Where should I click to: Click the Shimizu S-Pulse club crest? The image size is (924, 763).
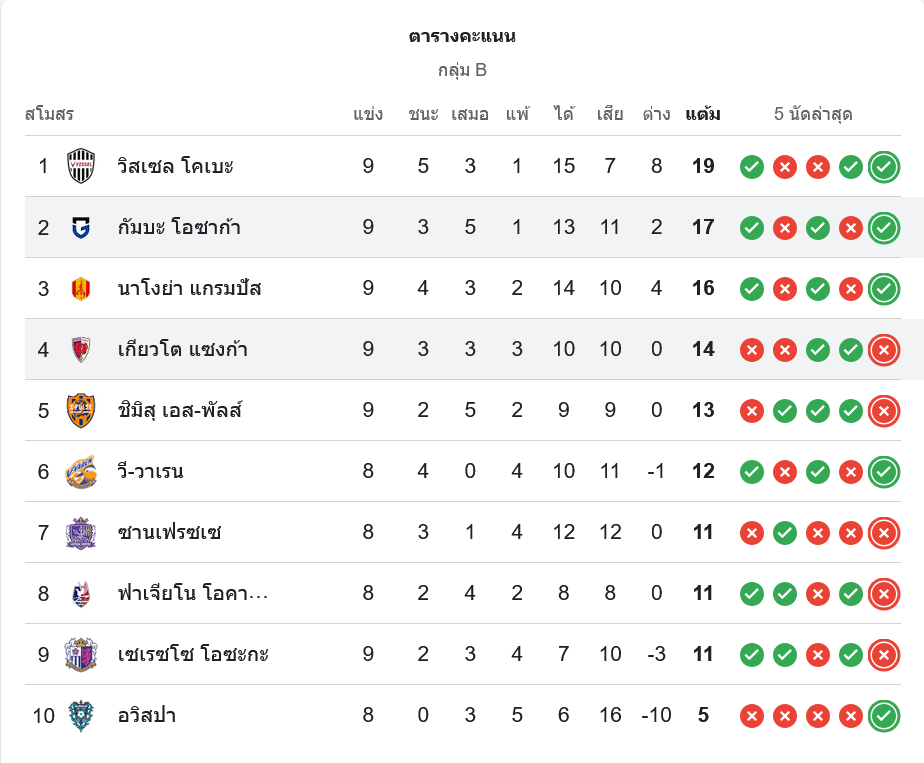[x=80, y=411]
